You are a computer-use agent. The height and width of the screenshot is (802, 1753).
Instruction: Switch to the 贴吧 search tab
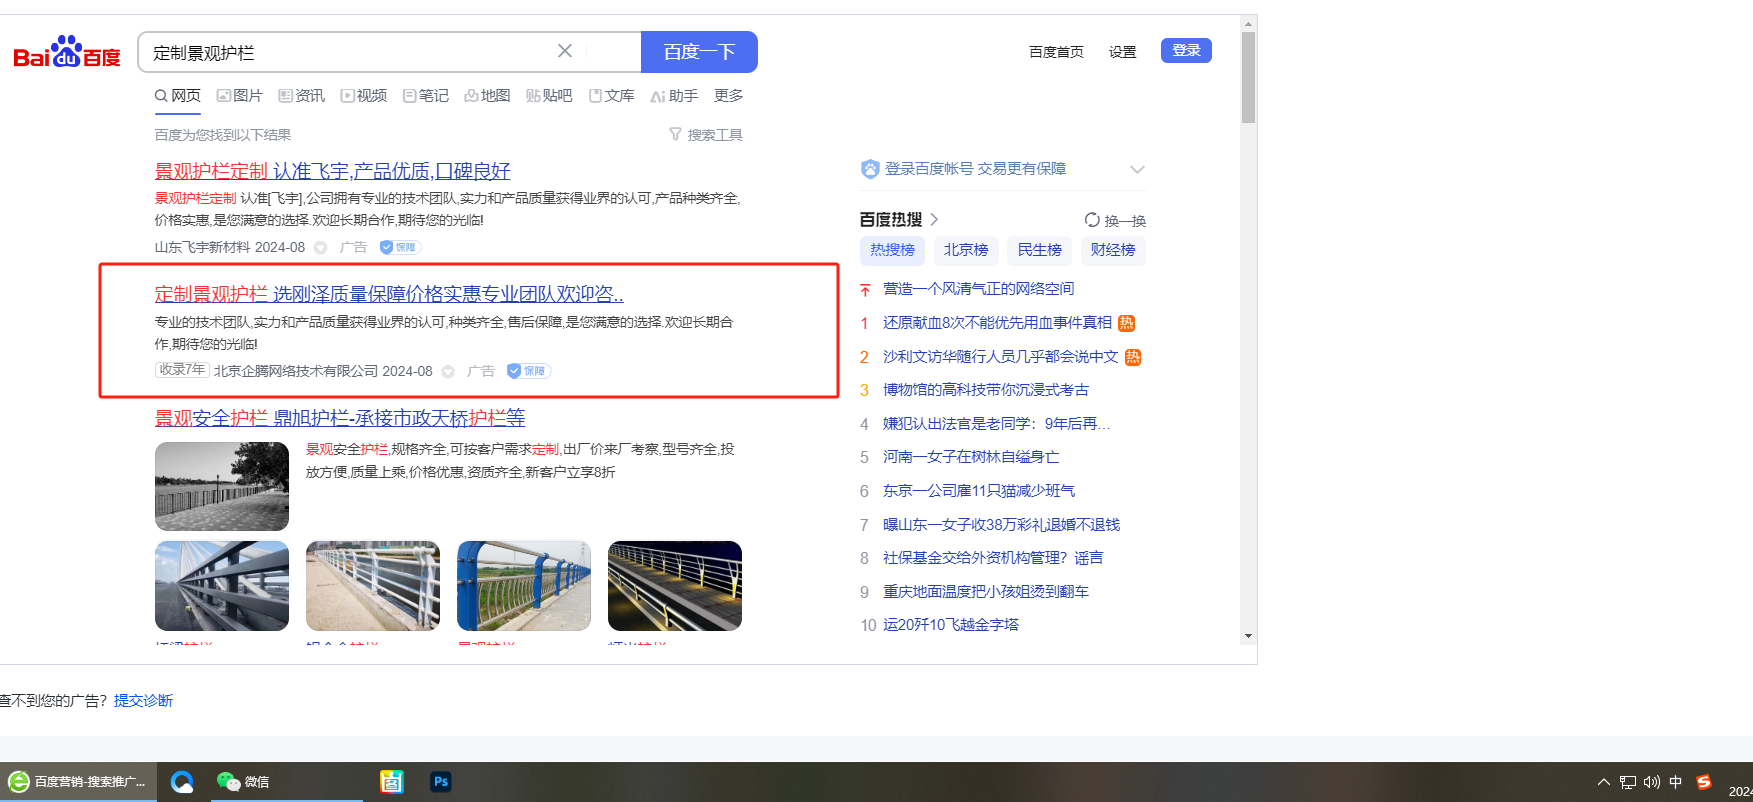[550, 95]
